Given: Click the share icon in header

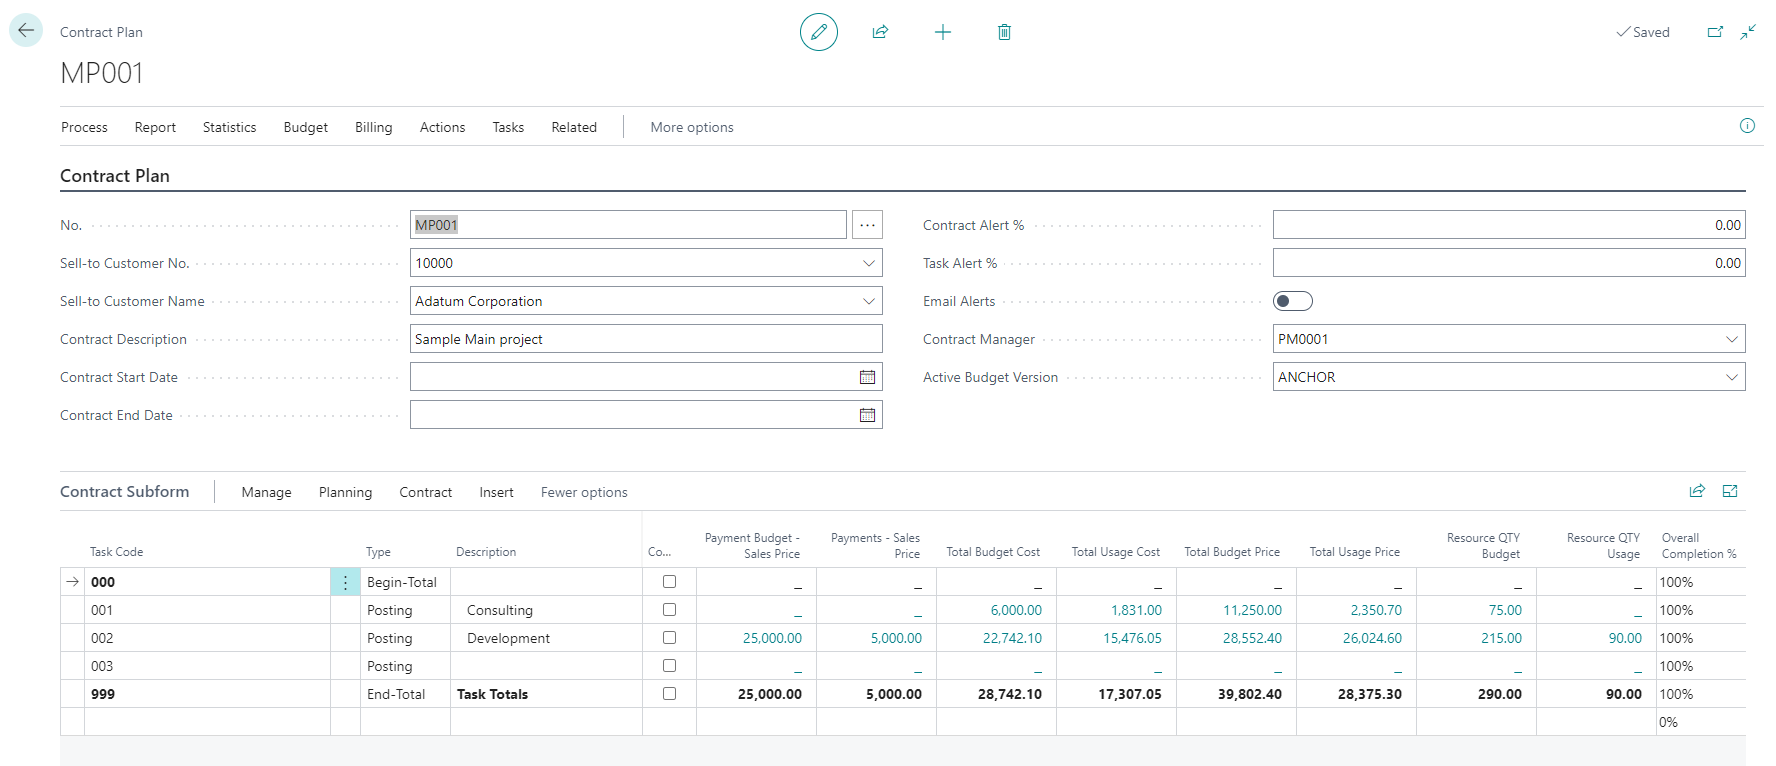Looking at the screenshot, I should tap(880, 32).
